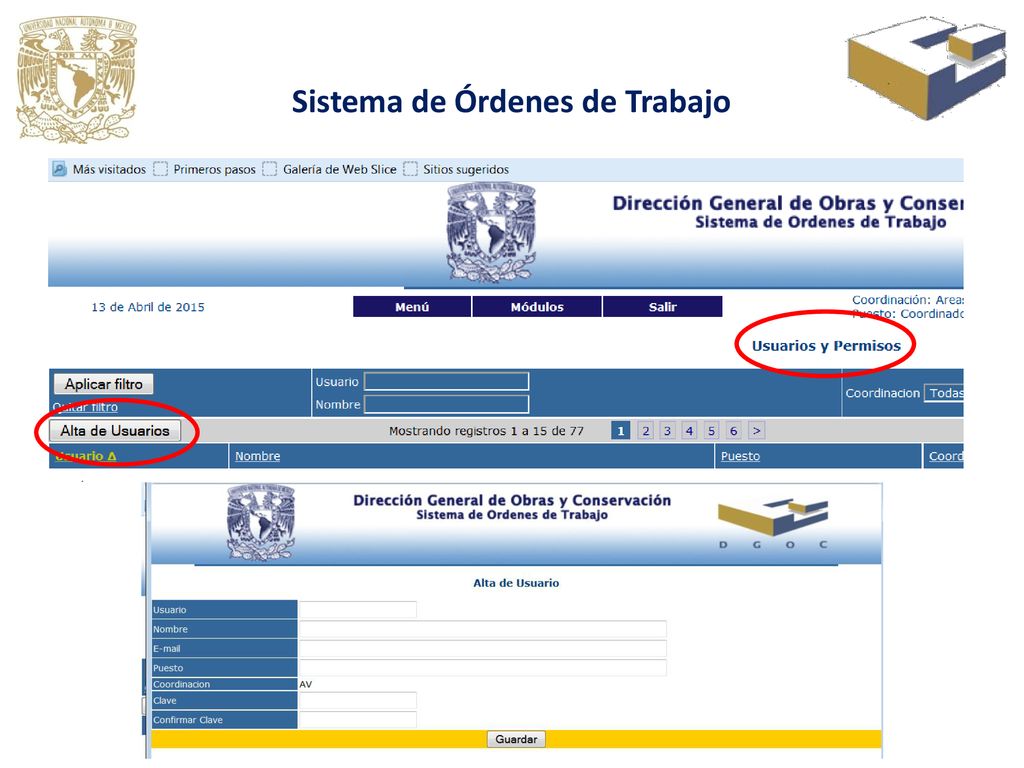Viewport: 1024px width, 768px height.
Task: Go to results page 5
Action: click(711, 431)
